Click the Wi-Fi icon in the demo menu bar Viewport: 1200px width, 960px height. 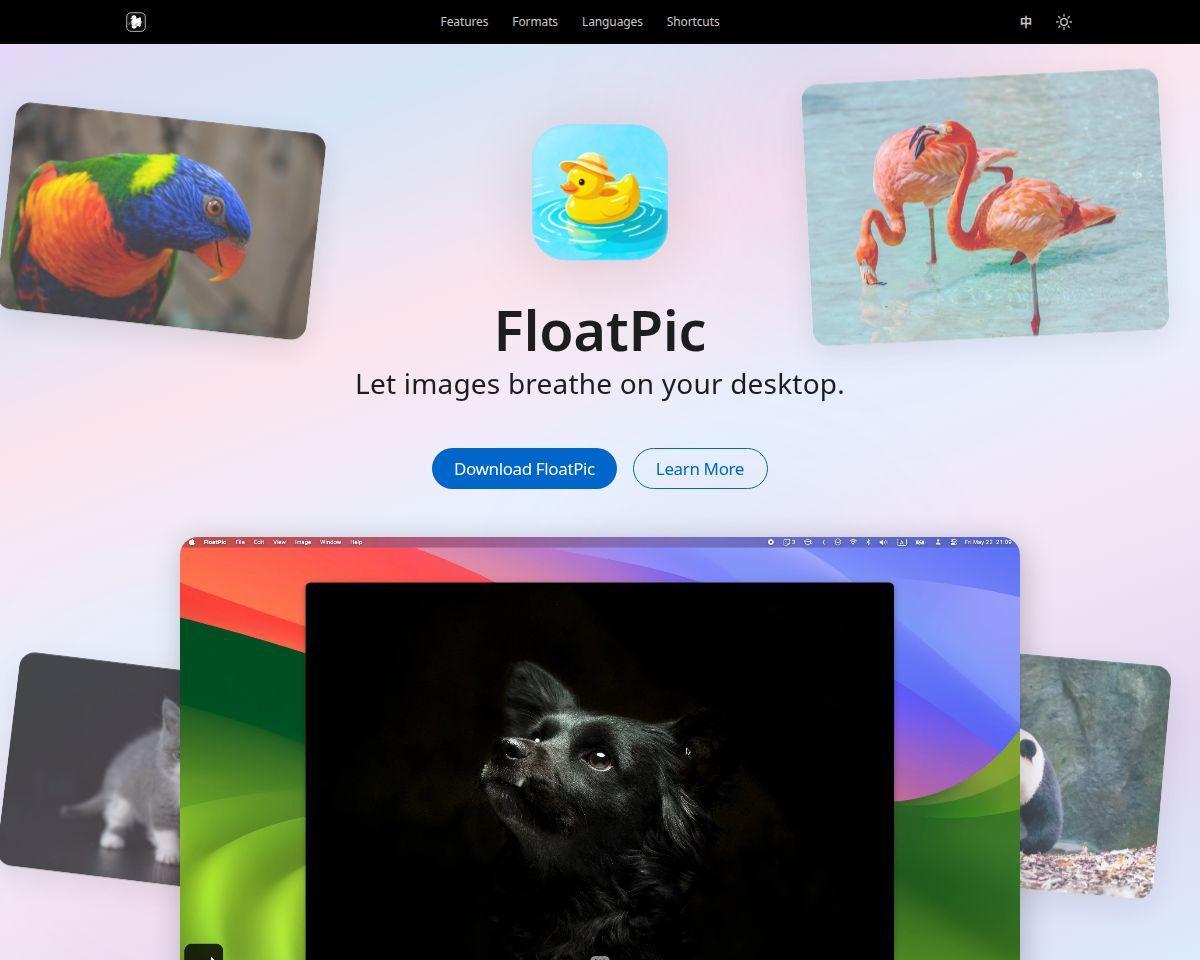click(853, 542)
